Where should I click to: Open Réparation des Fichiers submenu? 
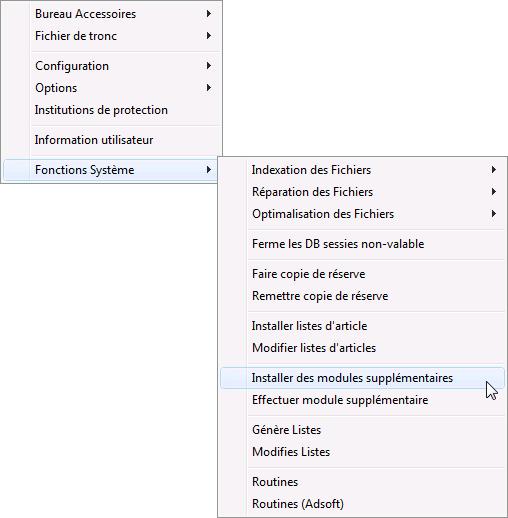coord(362,192)
